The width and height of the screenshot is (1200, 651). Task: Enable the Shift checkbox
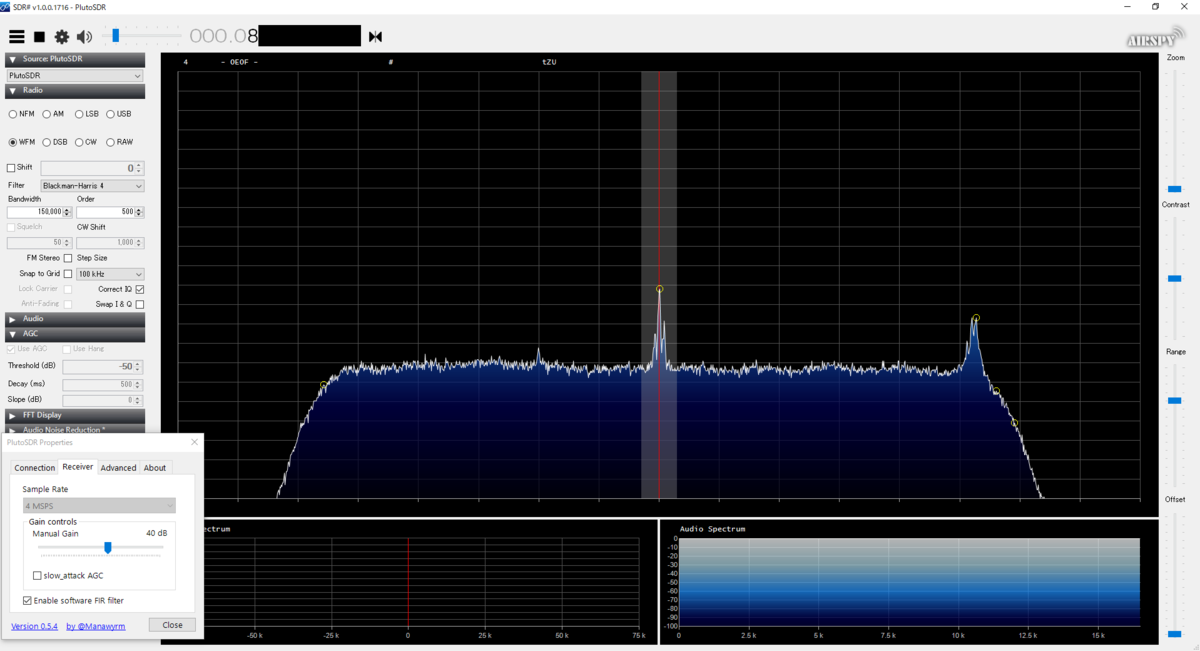click(x=12, y=168)
